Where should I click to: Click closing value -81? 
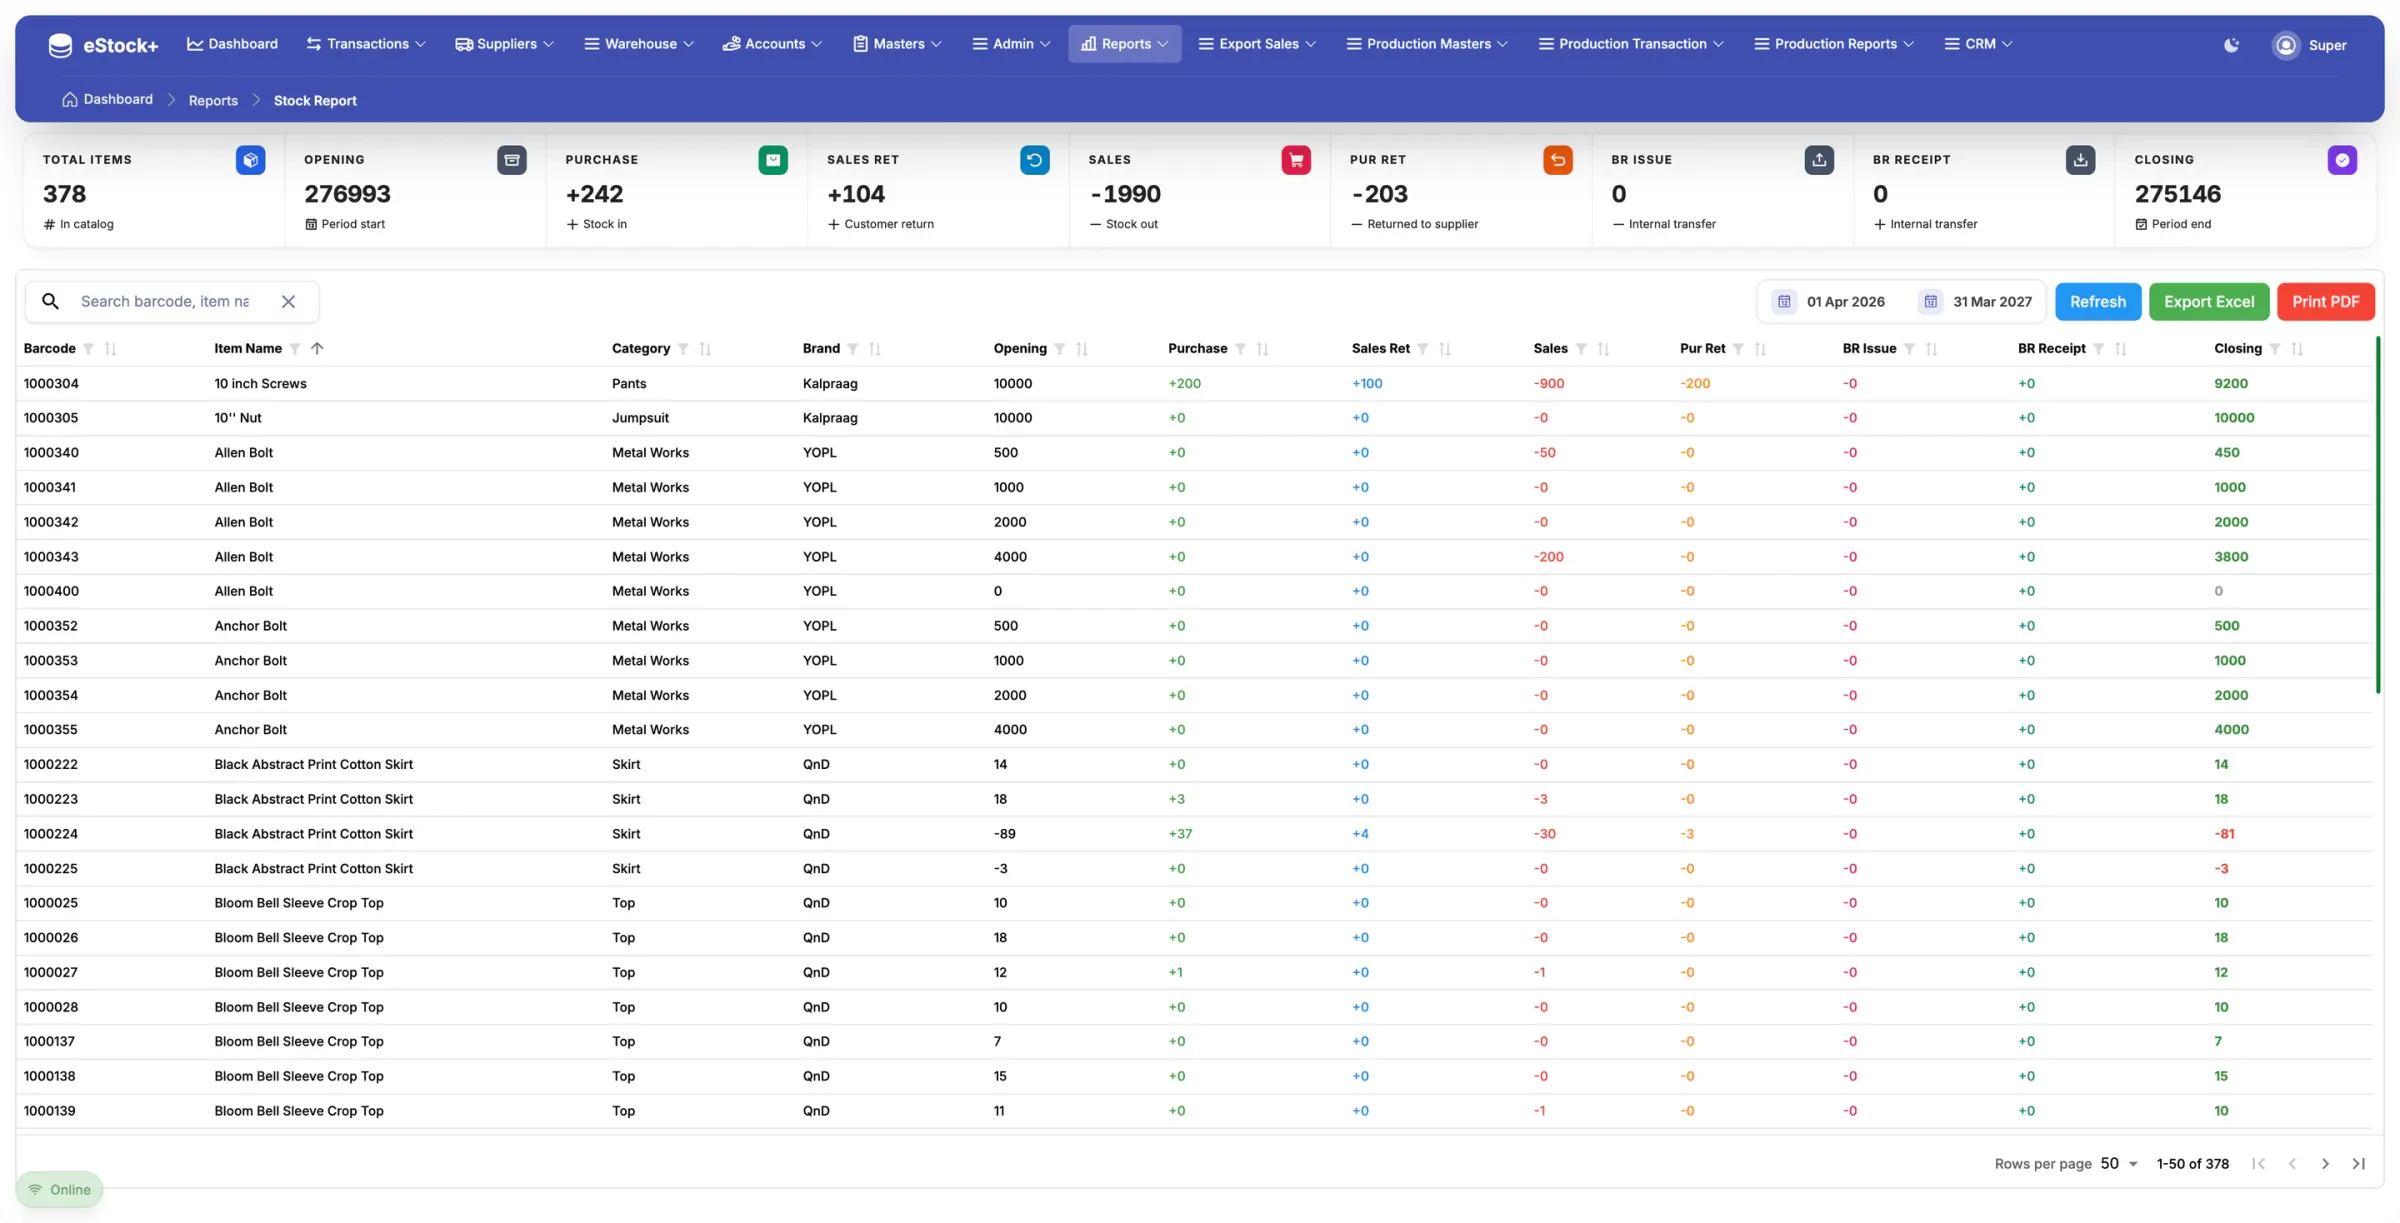click(x=2224, y=834)
